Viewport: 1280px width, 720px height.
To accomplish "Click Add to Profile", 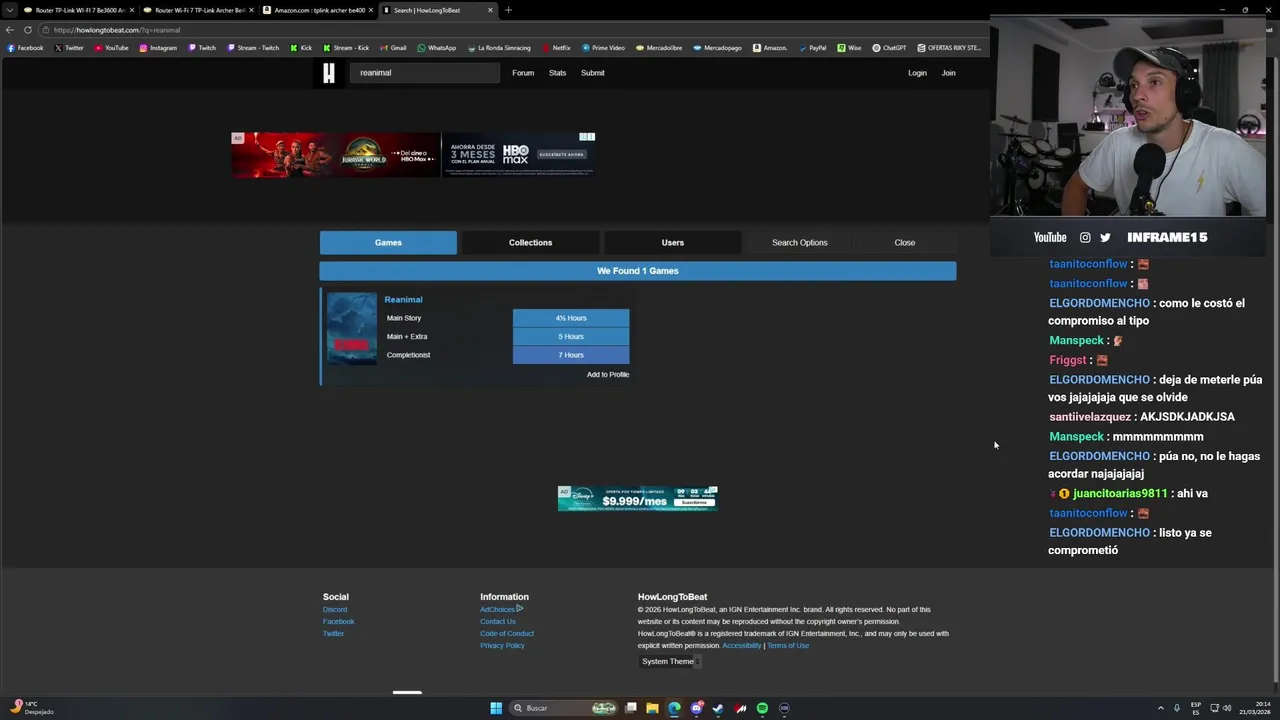I will 608,375.
